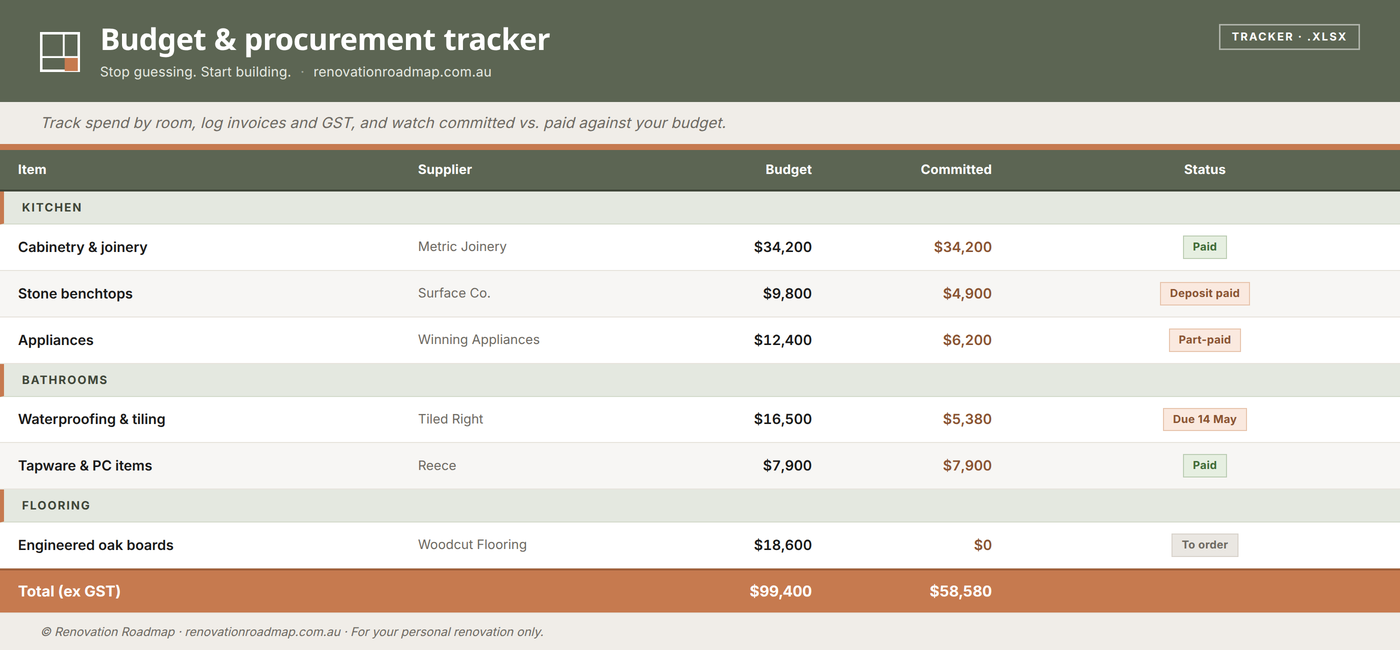The width and height of the screenshot is (1400, 650).
Task: Select the Appliances item
Action: (56, 340)
